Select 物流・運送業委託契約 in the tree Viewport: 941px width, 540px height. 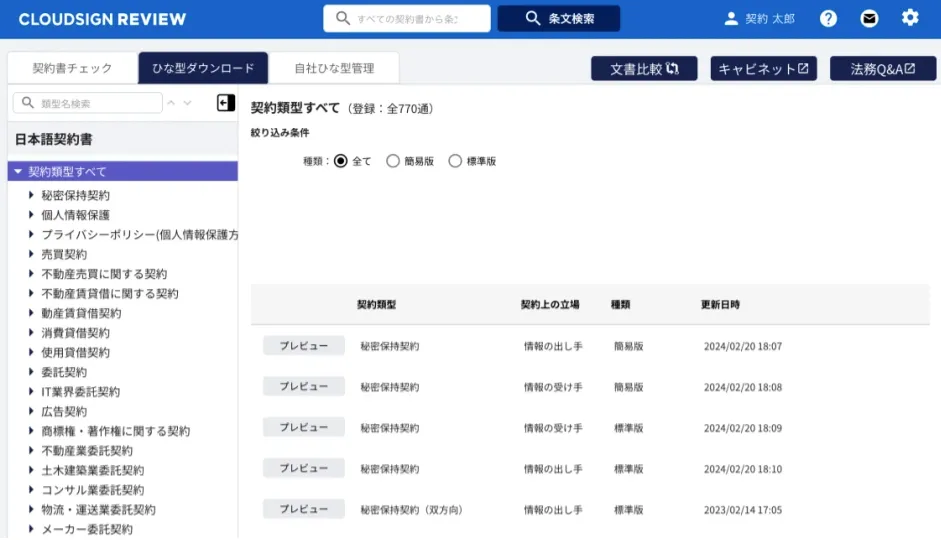(98, 509)
